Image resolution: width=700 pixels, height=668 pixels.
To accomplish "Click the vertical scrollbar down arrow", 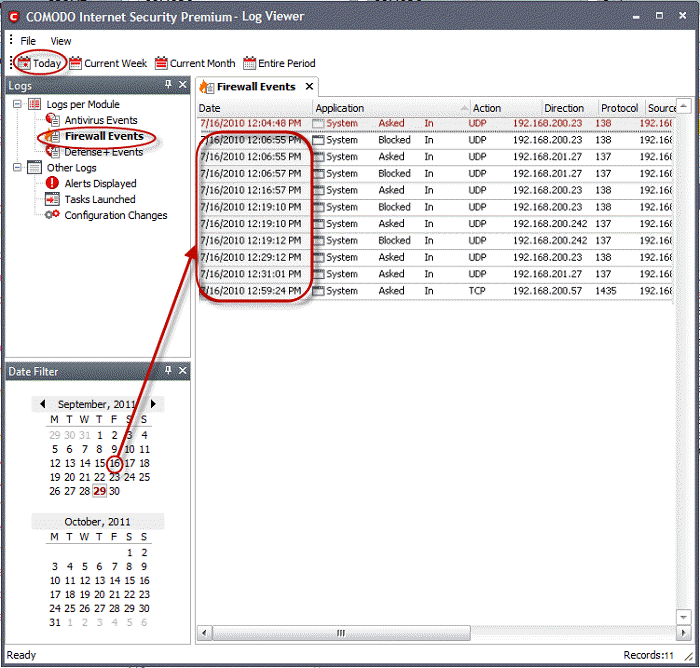I will tap(683, 617).
